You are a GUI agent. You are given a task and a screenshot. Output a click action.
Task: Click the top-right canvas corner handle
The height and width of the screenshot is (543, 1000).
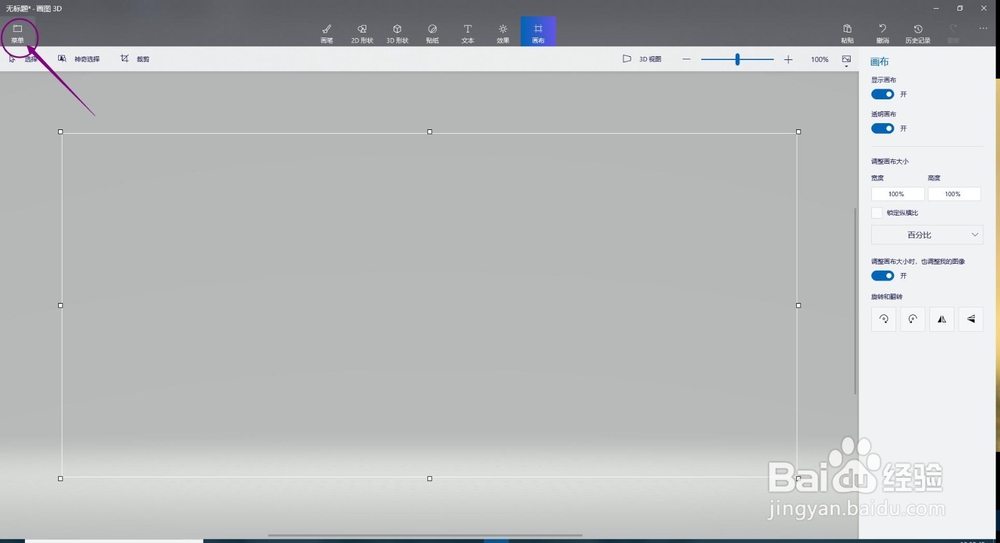point(798,131)
